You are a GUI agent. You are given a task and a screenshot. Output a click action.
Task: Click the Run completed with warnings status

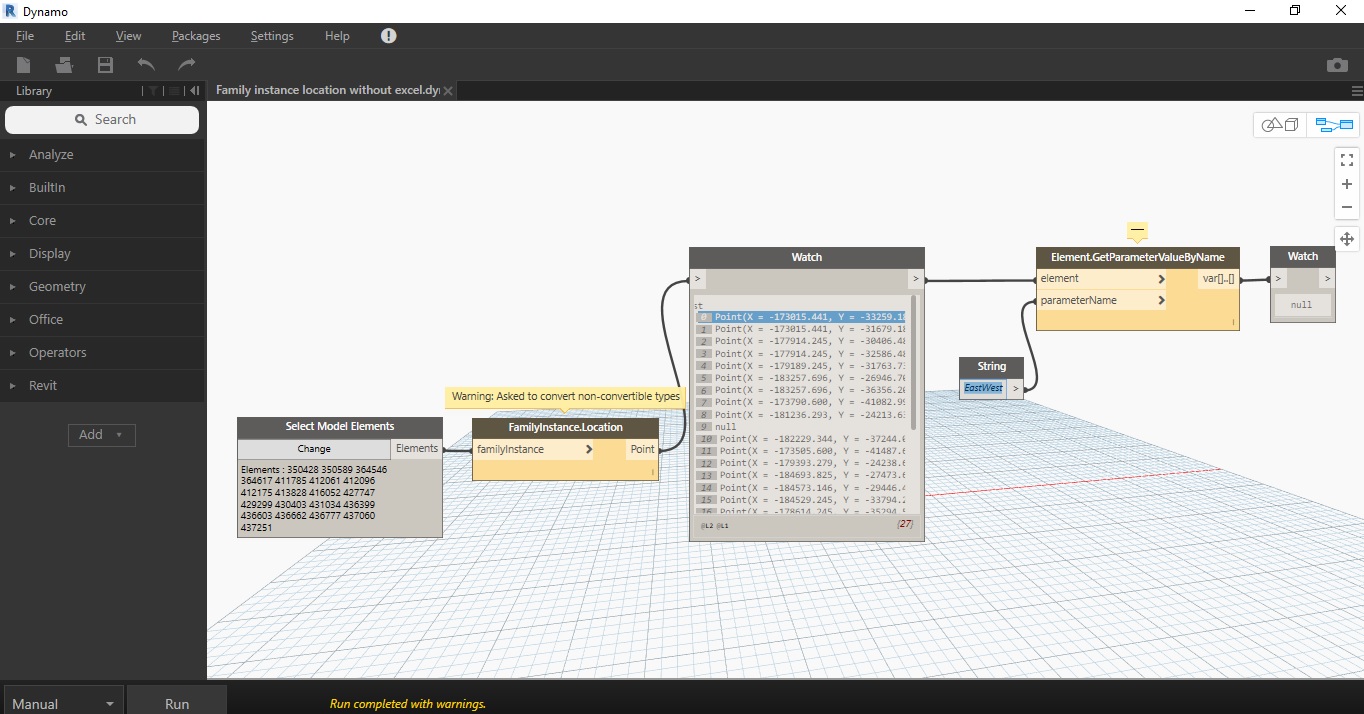408,704
